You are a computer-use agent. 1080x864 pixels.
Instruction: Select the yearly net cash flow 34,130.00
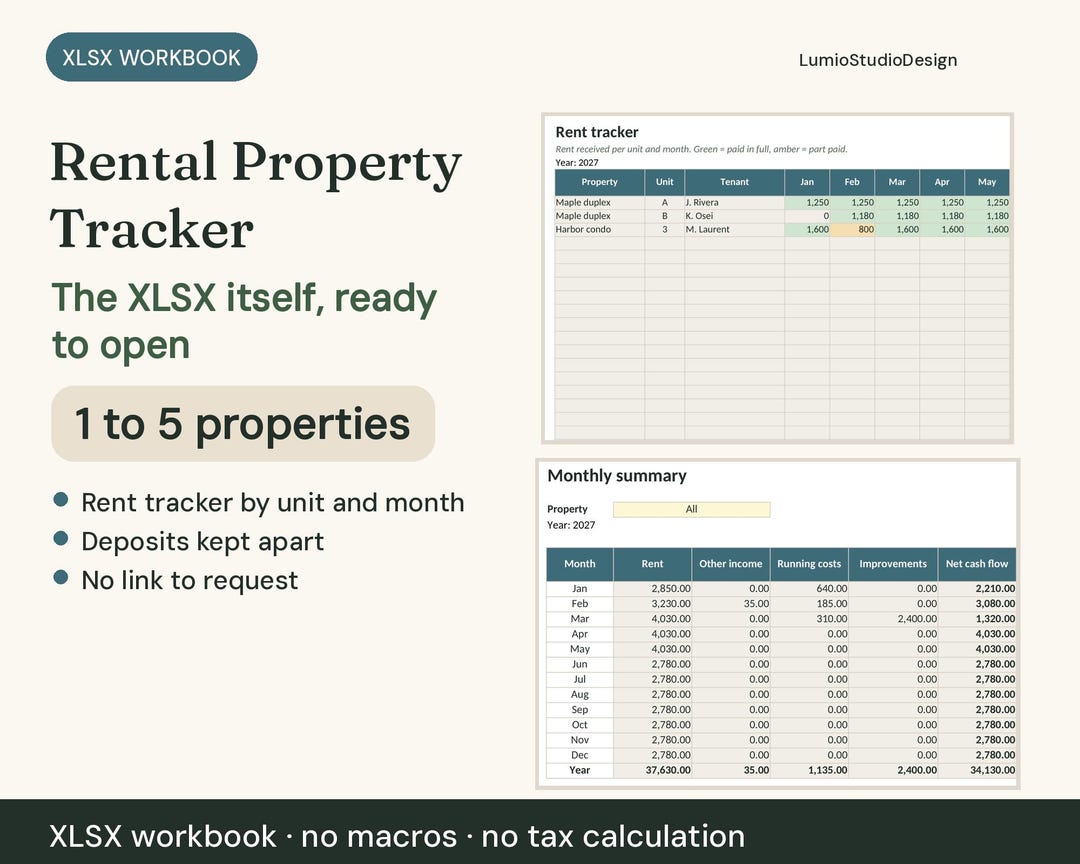coord(977,770)
